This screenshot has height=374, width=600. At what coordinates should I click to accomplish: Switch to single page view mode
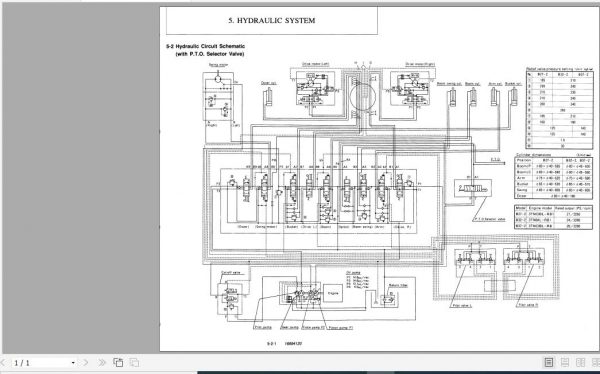point(549,362)
